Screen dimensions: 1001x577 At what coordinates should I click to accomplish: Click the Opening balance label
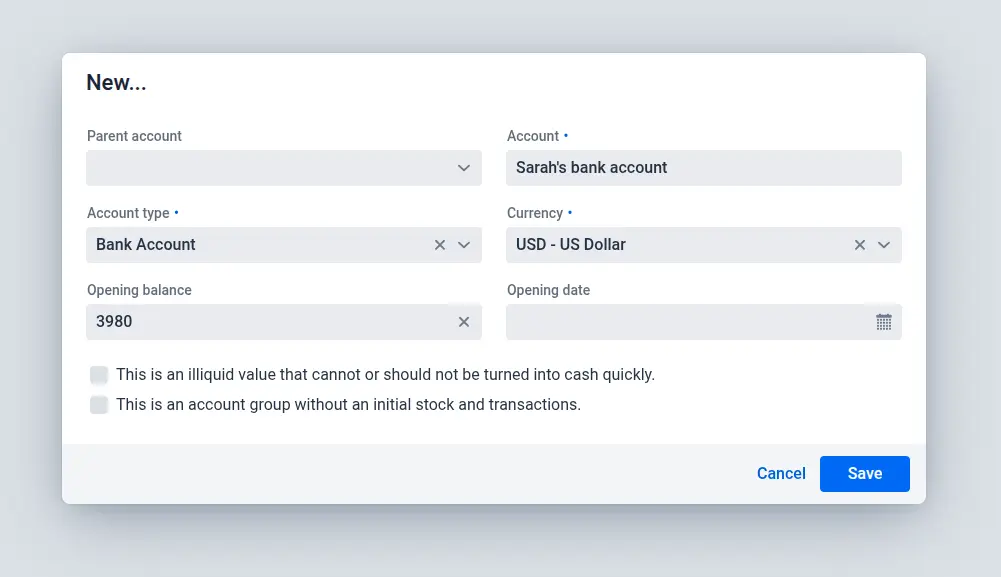[x=139, y=290]
